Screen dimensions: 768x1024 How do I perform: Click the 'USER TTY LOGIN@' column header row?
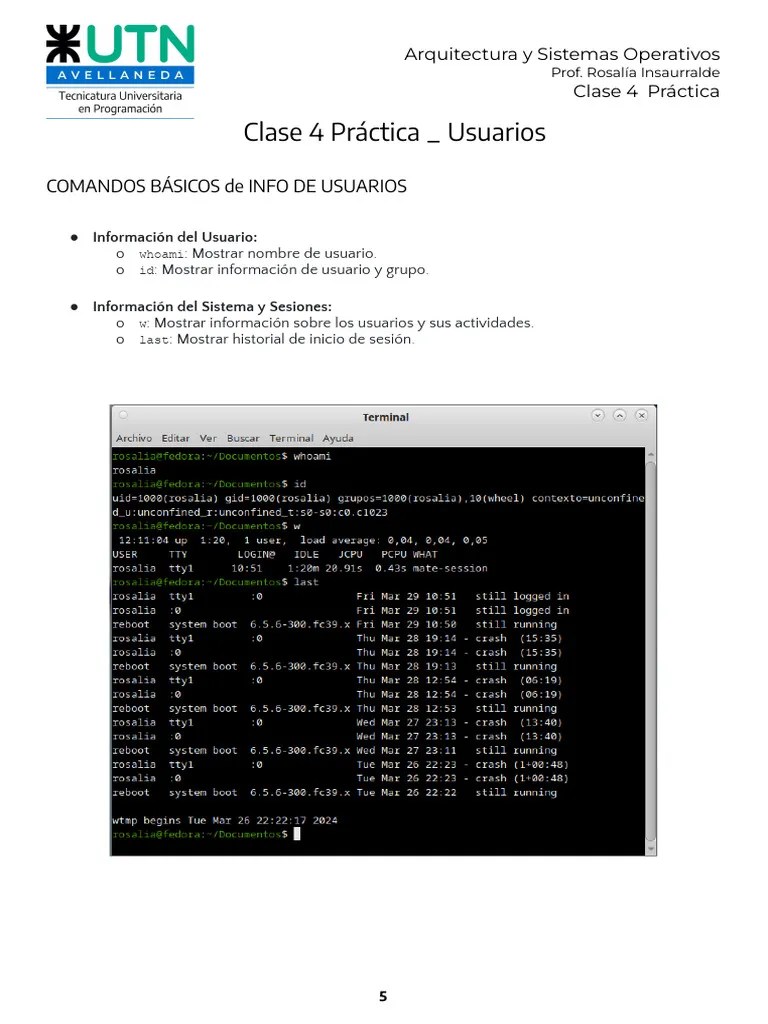275,554
